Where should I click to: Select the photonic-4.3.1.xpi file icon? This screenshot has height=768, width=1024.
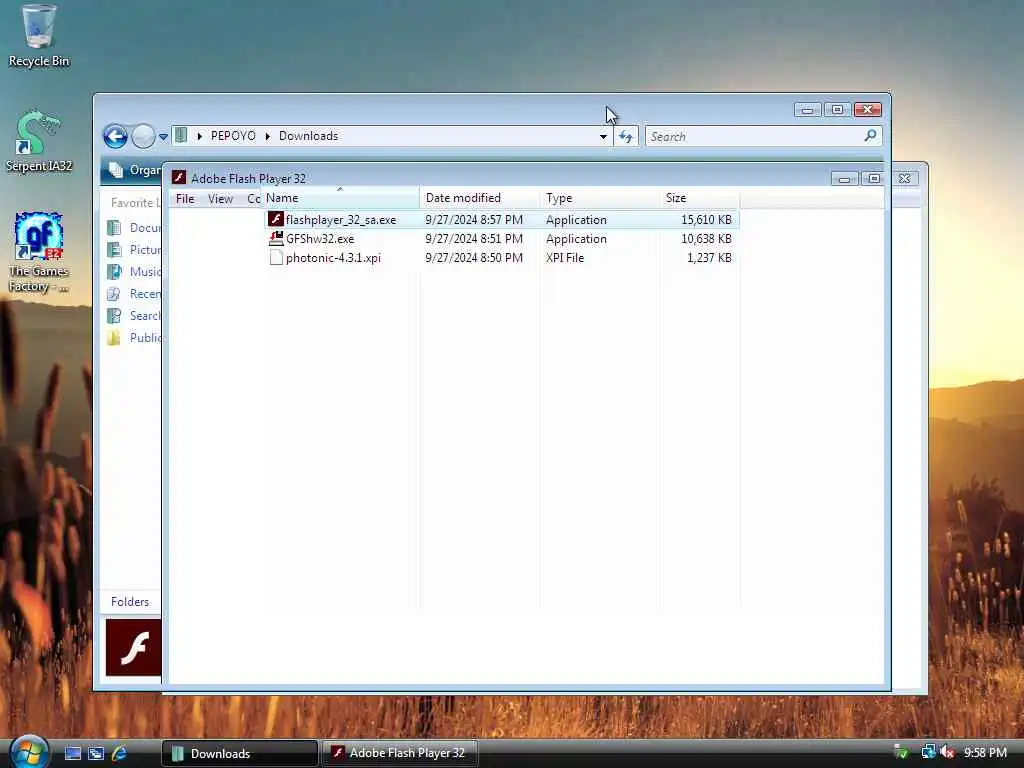tap(276, 257)
